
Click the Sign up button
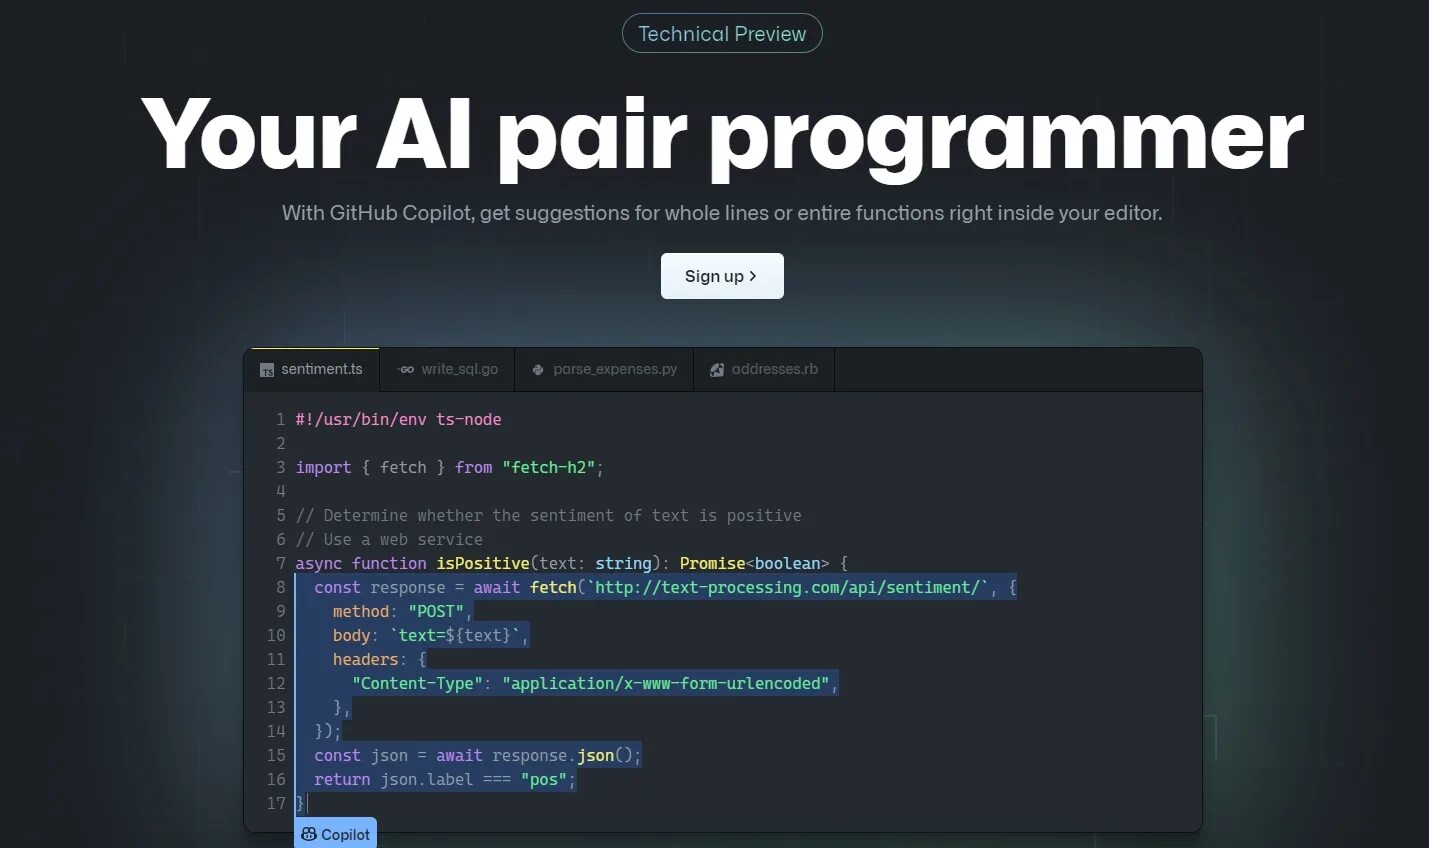(722, 276)
